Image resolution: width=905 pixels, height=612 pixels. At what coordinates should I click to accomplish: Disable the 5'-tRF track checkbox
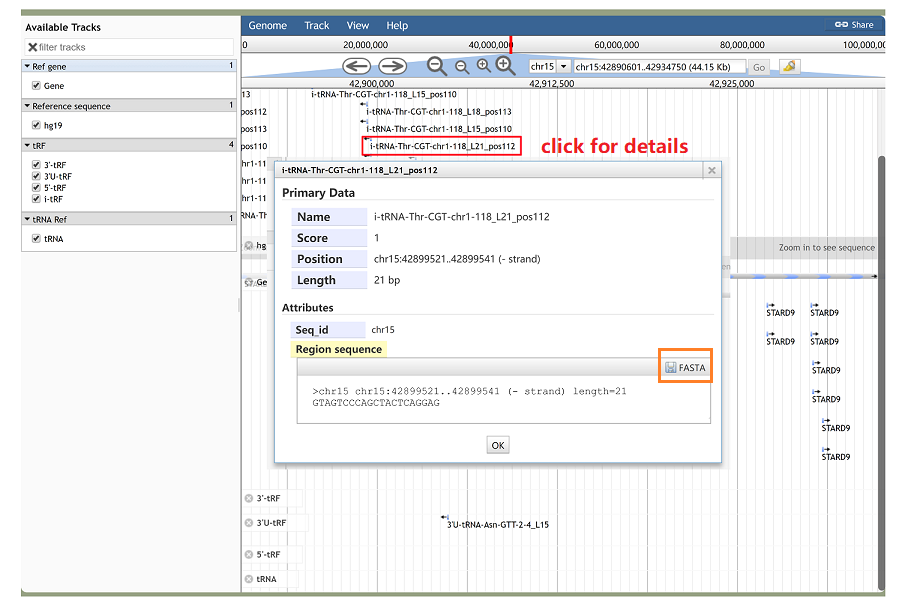(x=36, y=188)
